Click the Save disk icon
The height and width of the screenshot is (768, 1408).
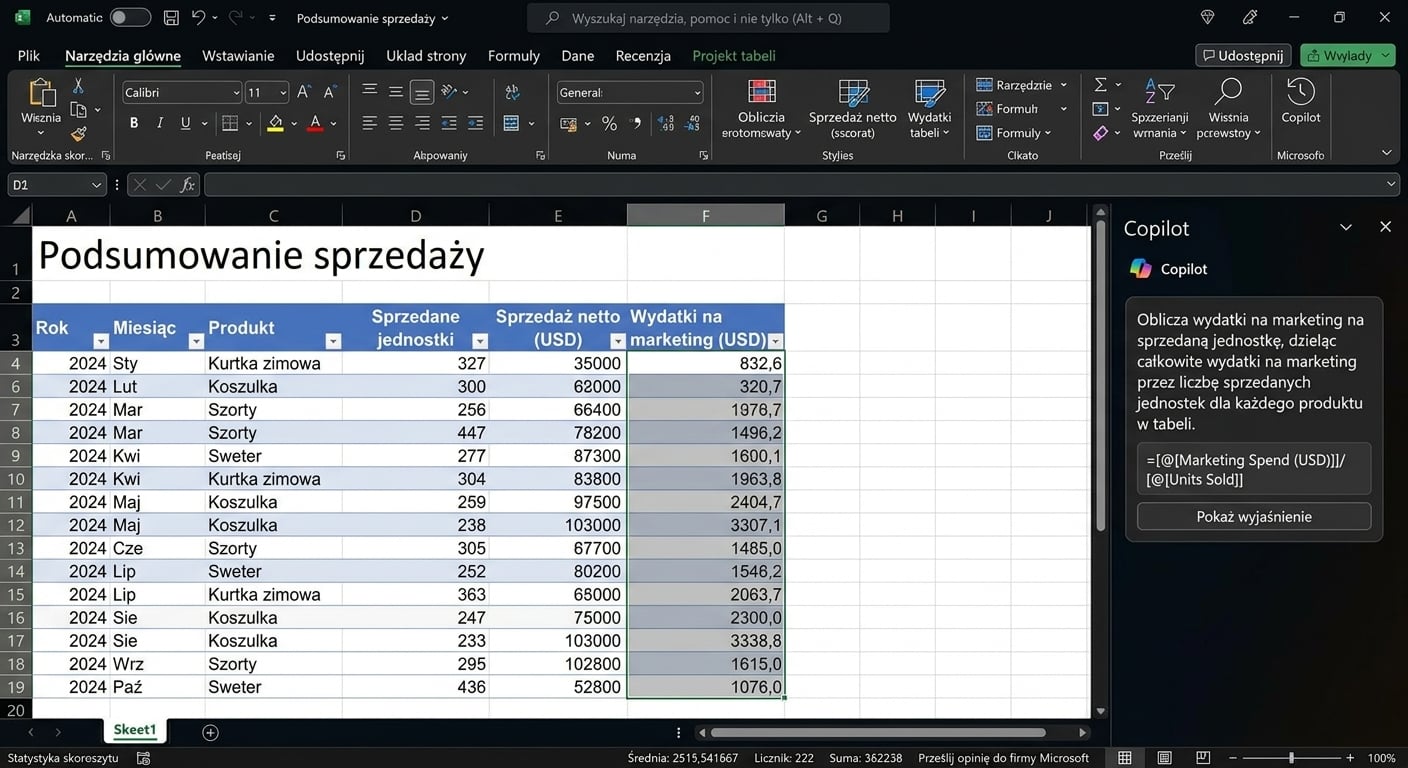click(x=171, y=18)
